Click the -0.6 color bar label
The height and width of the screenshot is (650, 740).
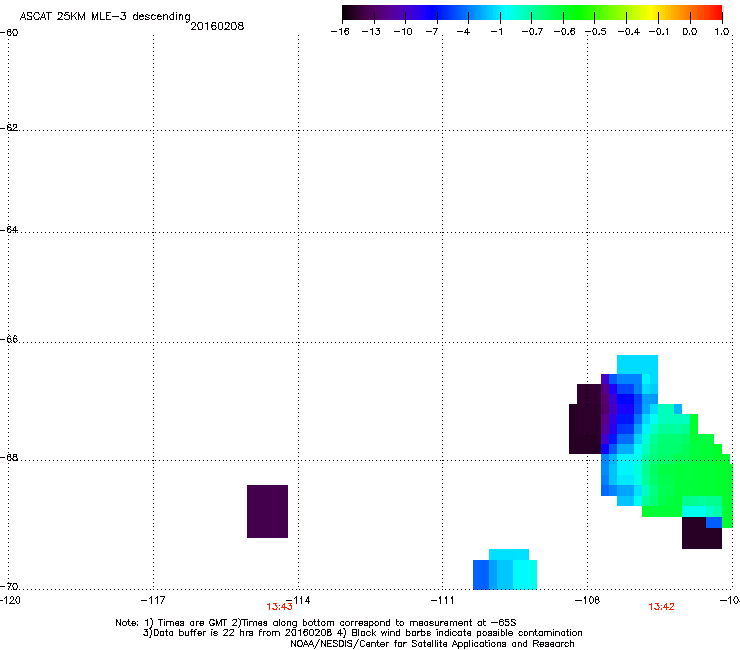click(x=564, y=32)
